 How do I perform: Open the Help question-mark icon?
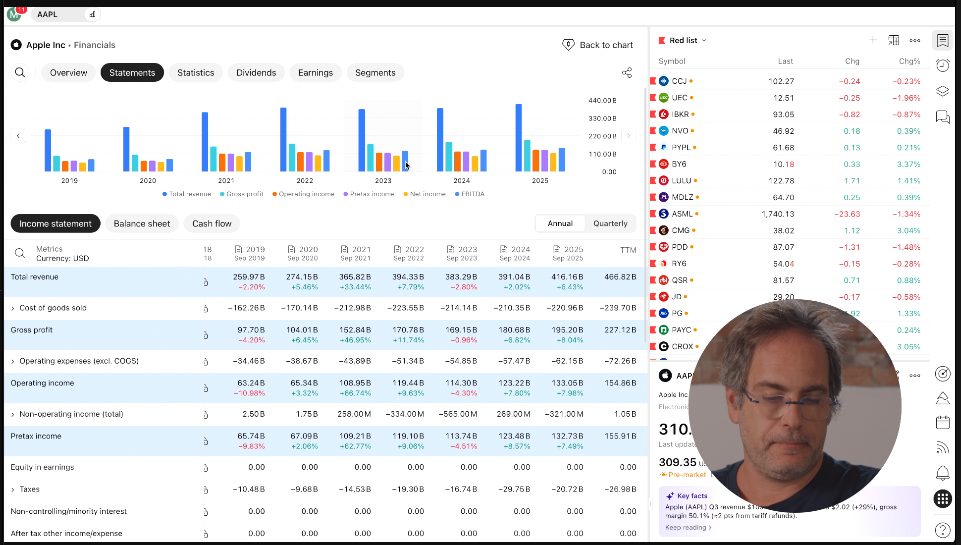[942, 530]
